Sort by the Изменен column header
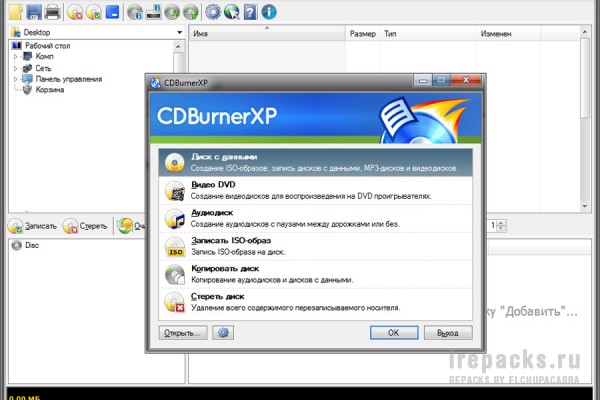This screenshot has width=600, height=400. 509,34
